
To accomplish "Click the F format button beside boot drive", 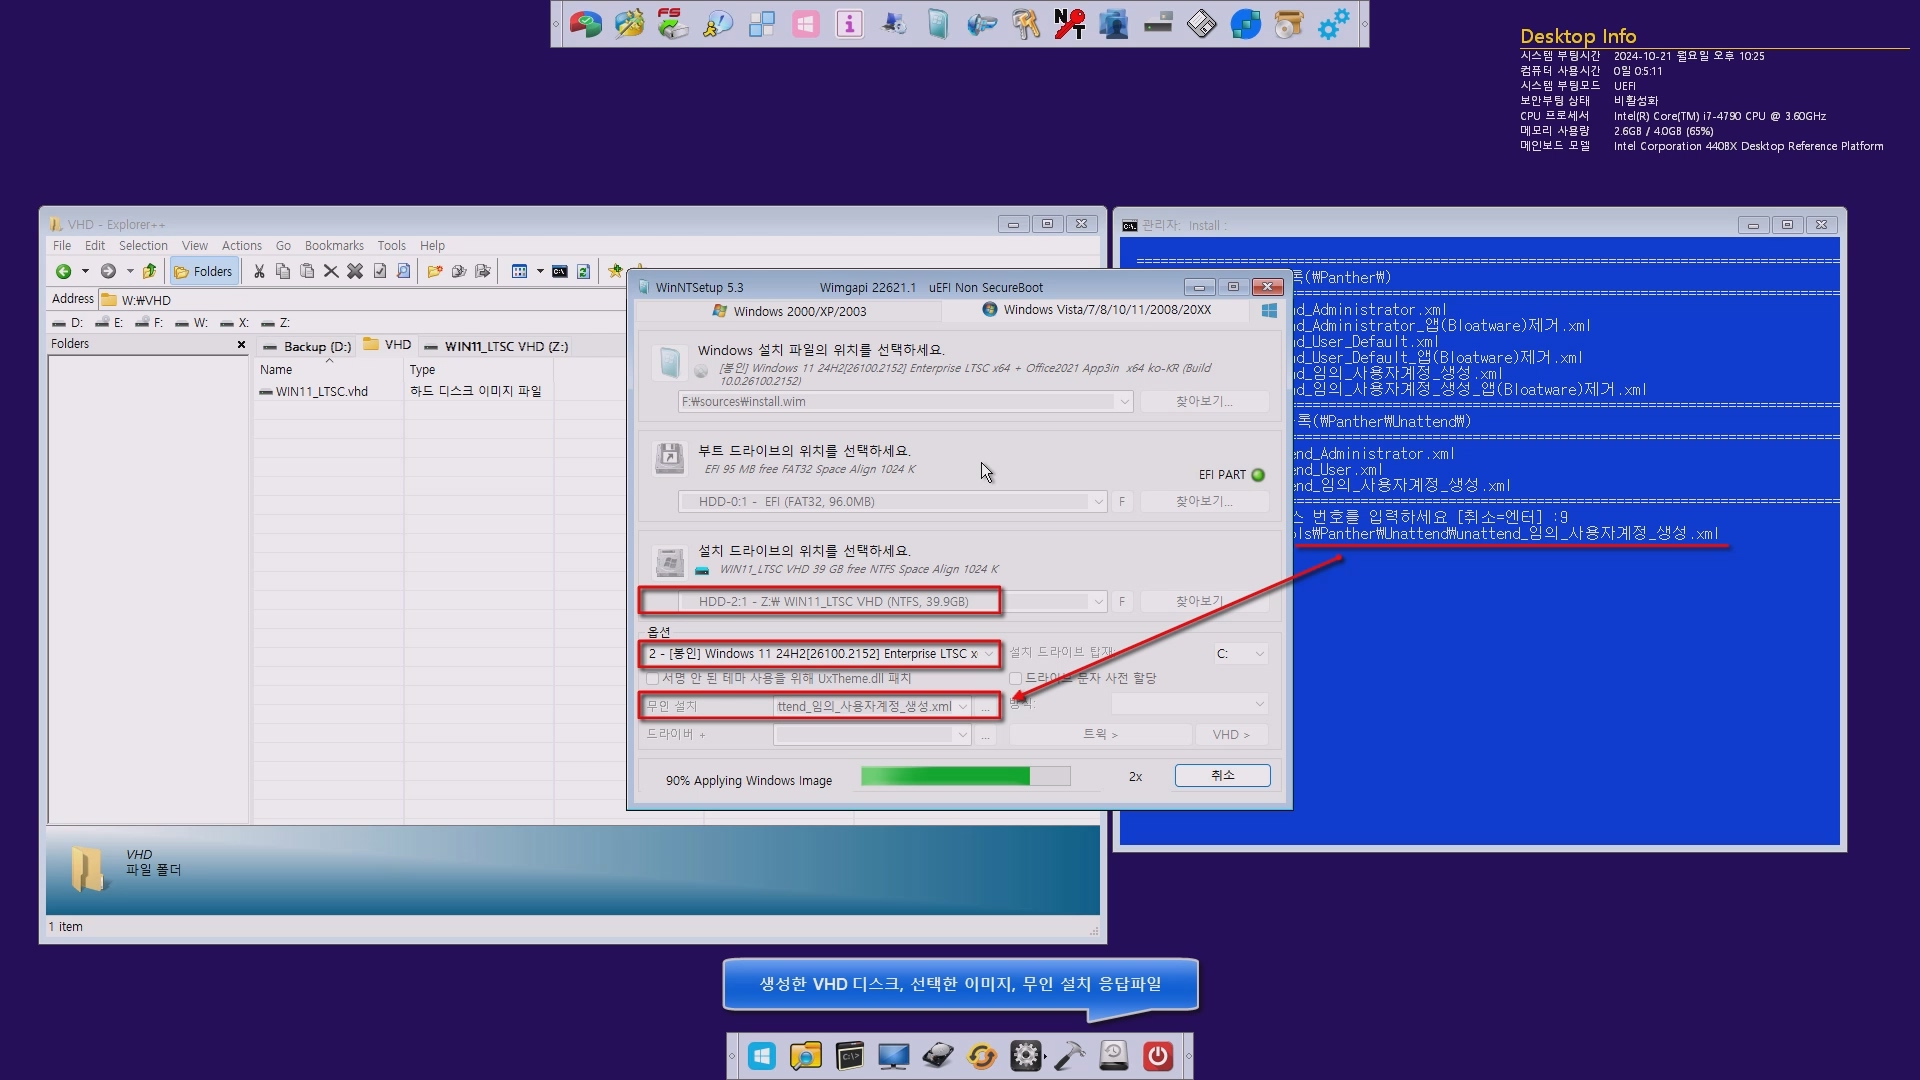I will point(1122,501).
